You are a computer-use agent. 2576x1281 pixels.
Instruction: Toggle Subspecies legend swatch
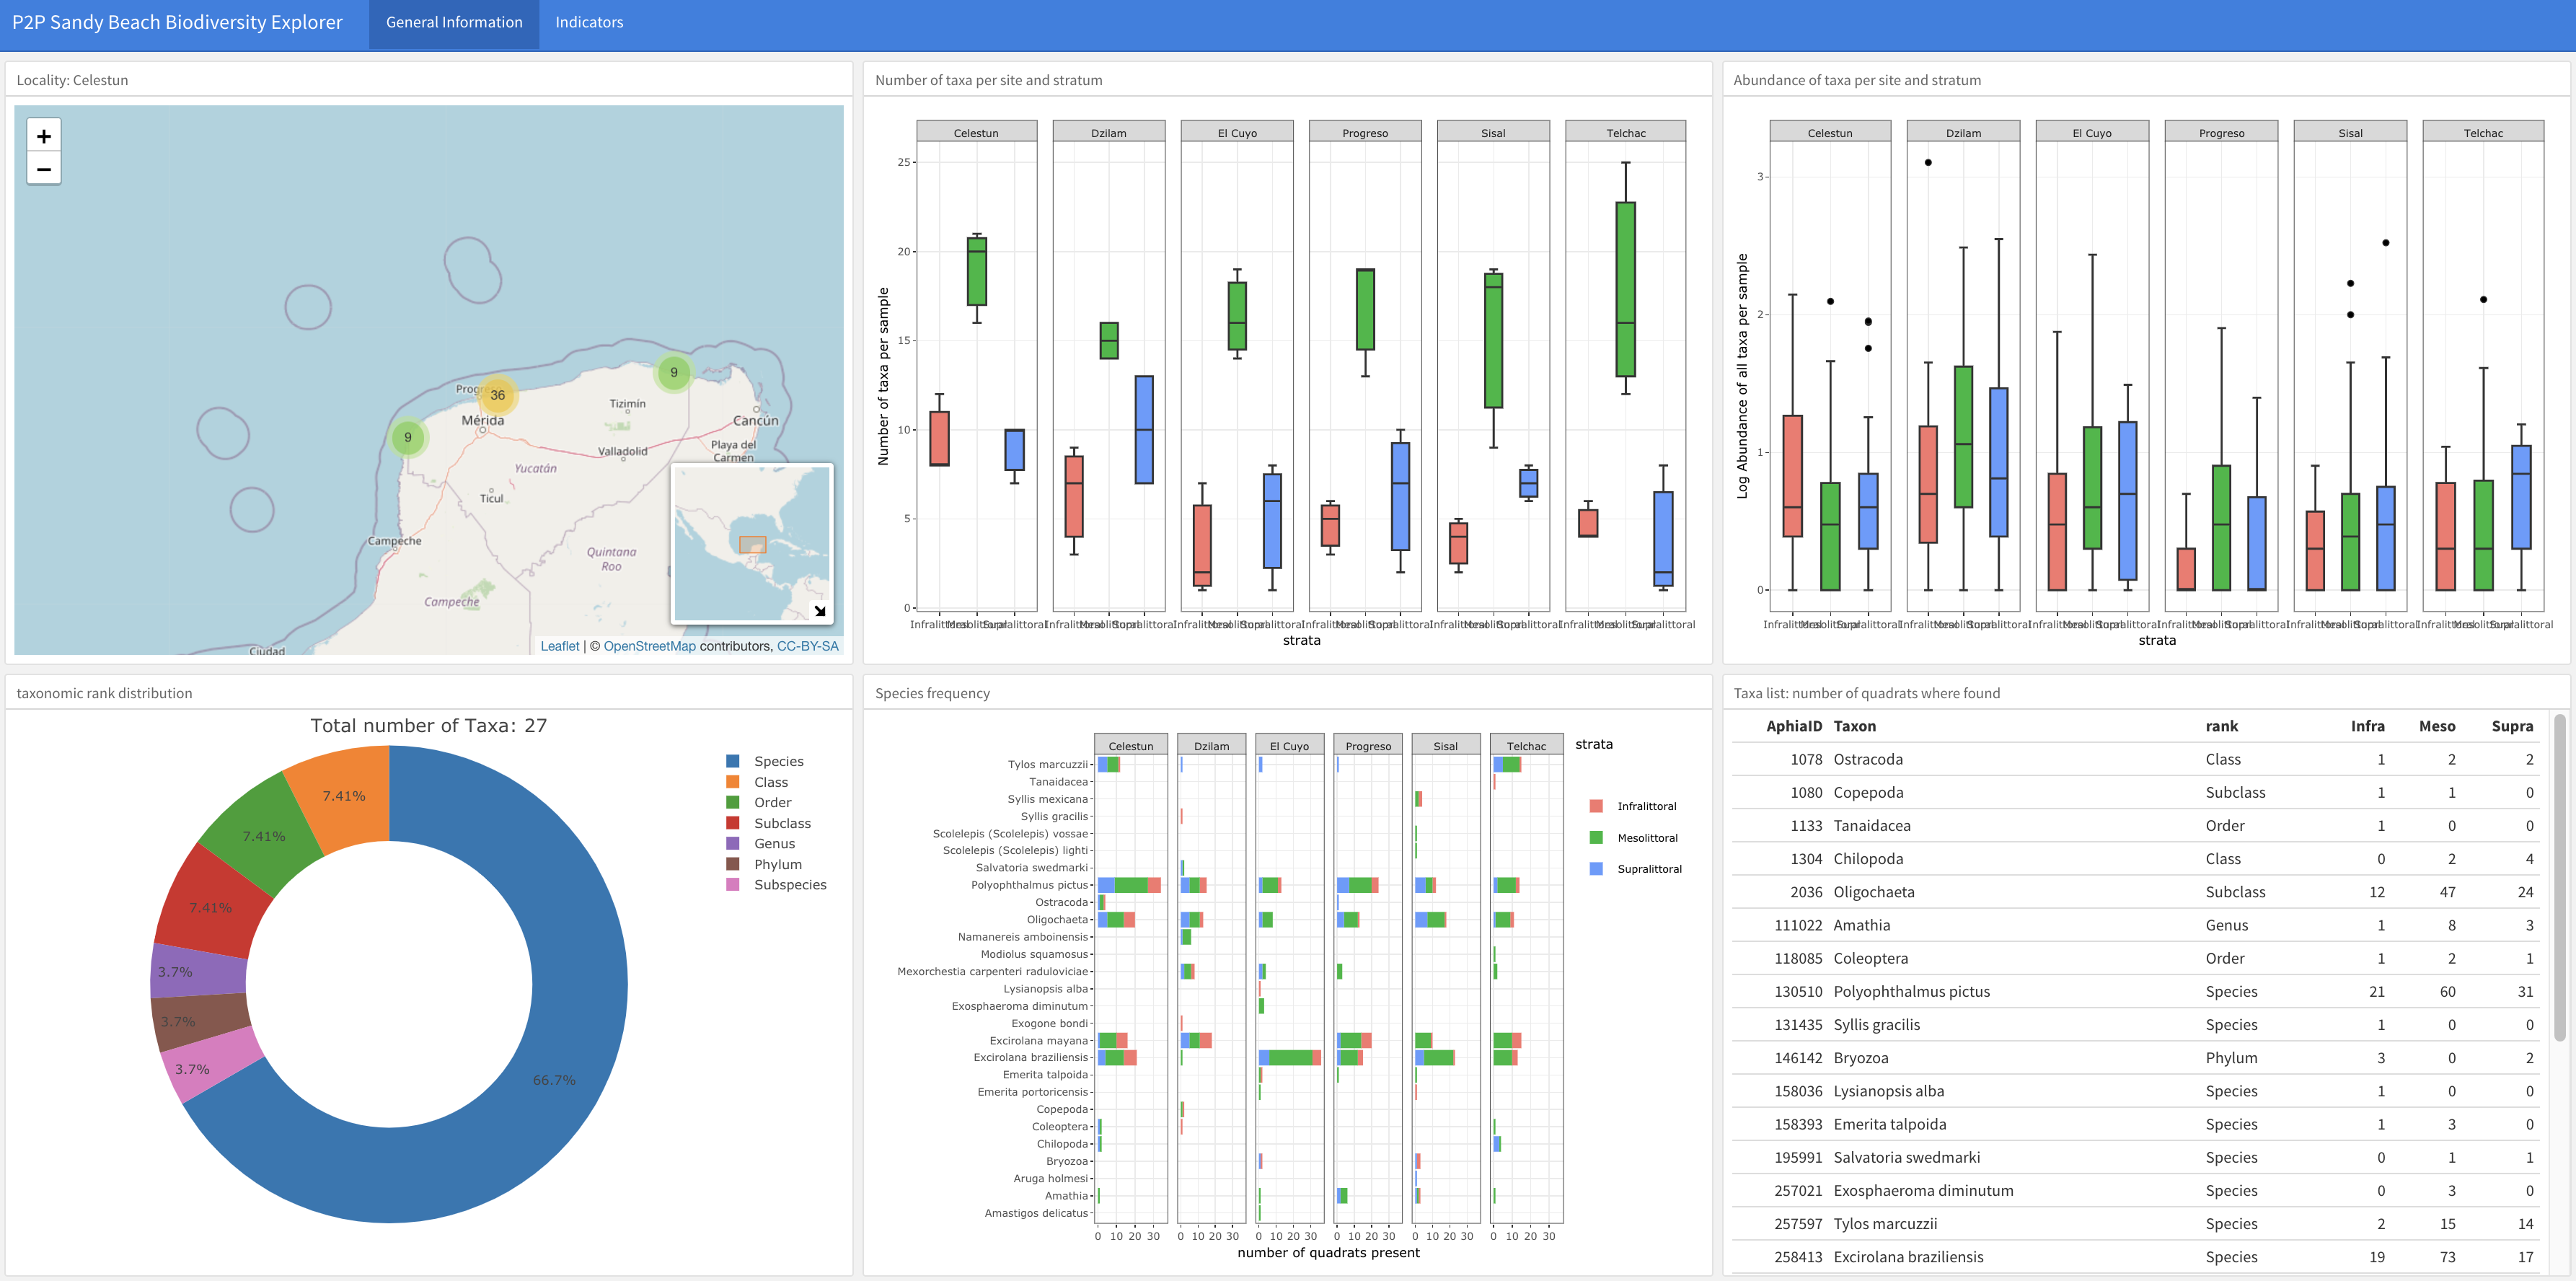point(733,885)
